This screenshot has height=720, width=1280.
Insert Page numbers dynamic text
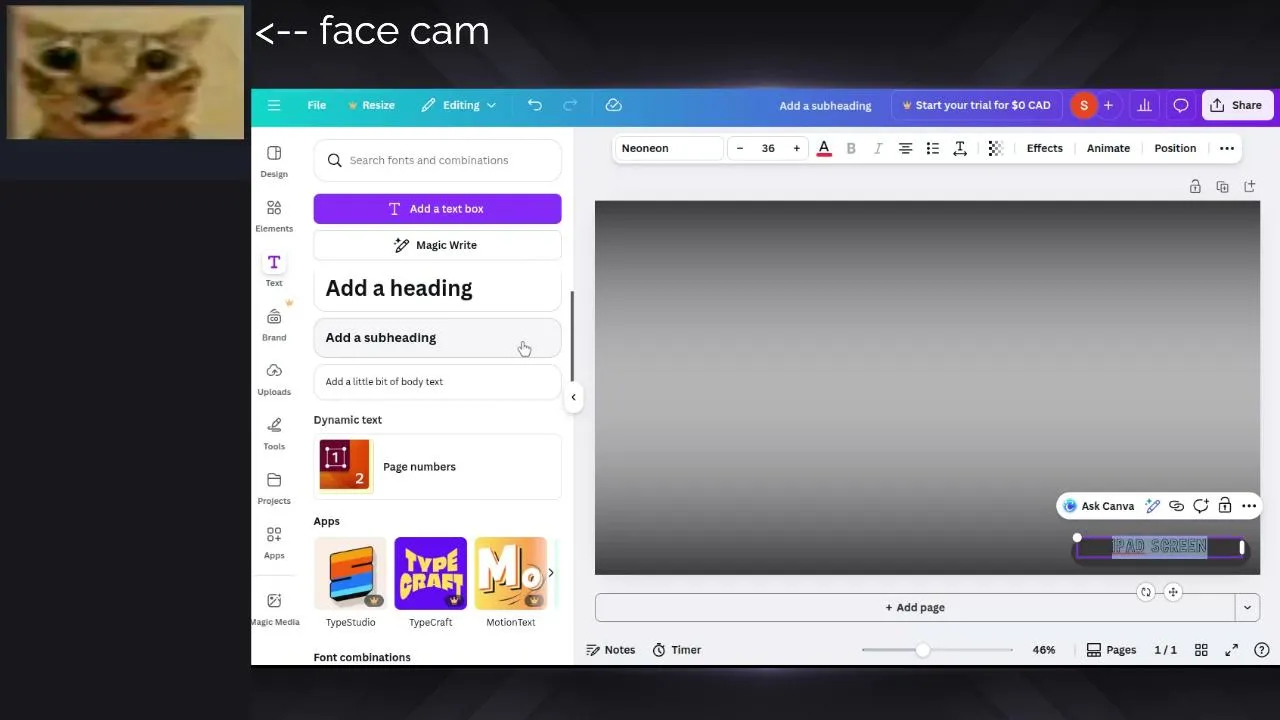click(x=437, y=467)
